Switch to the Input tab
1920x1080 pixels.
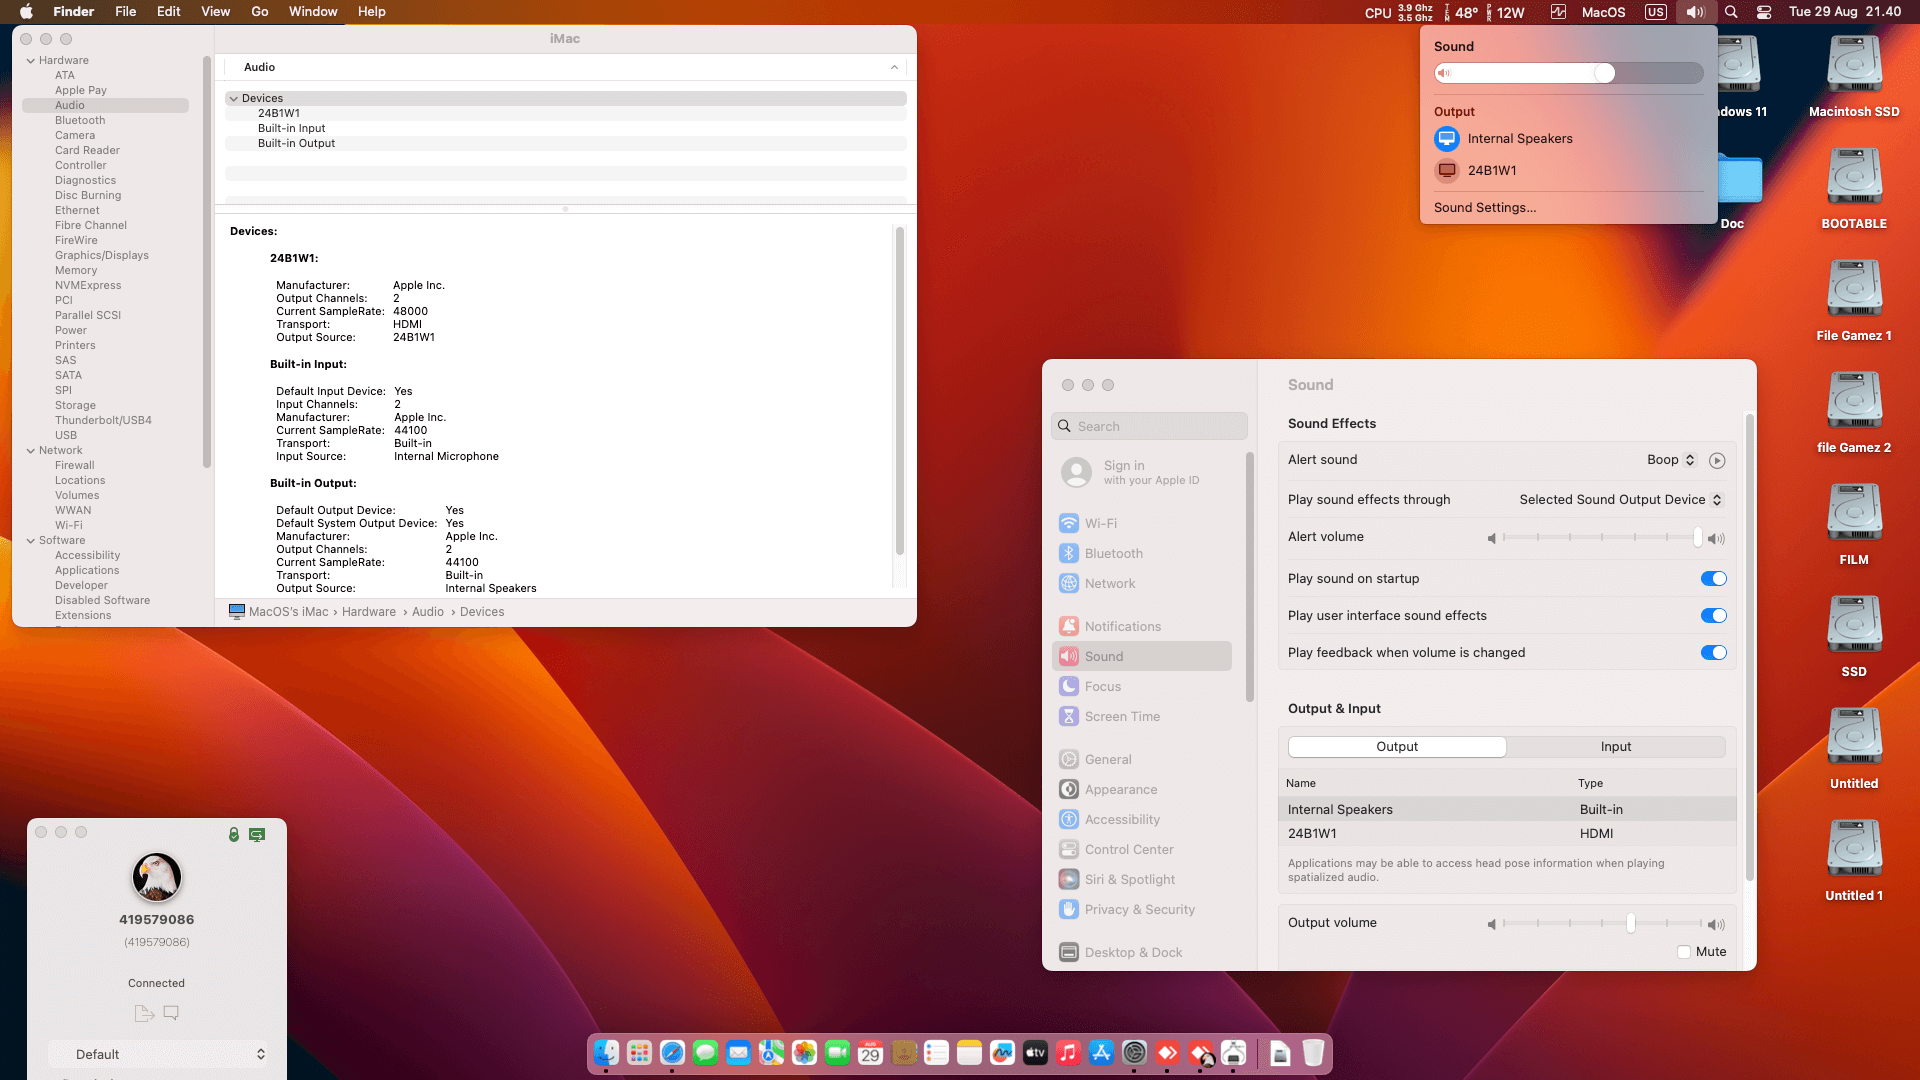(1615, 747)
